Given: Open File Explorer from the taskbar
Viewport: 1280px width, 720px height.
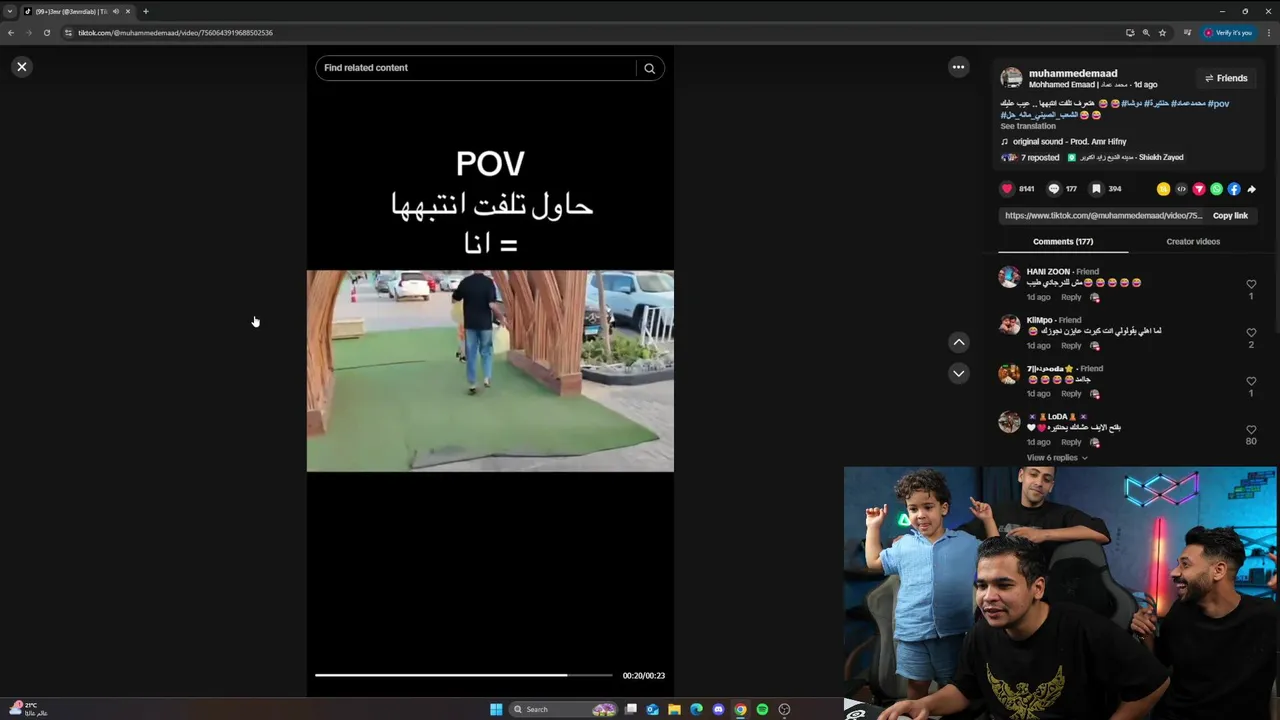Looking at the screenshot, I should (x=675, y=709).
